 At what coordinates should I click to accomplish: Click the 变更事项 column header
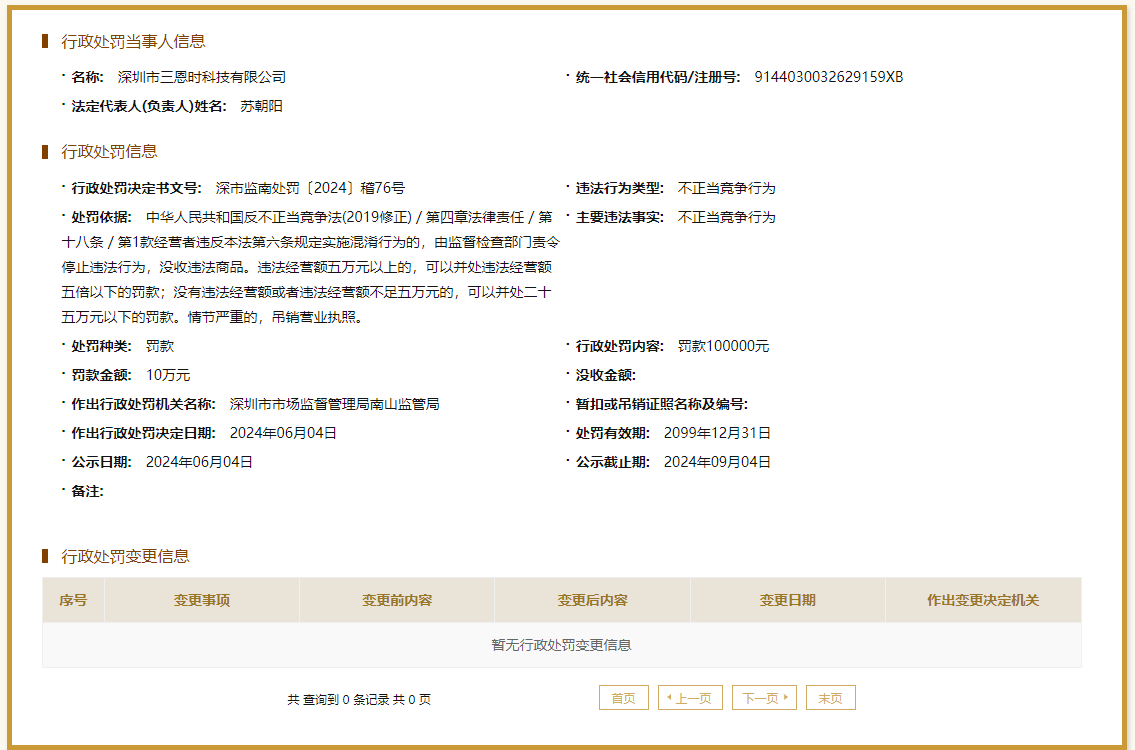202,600
